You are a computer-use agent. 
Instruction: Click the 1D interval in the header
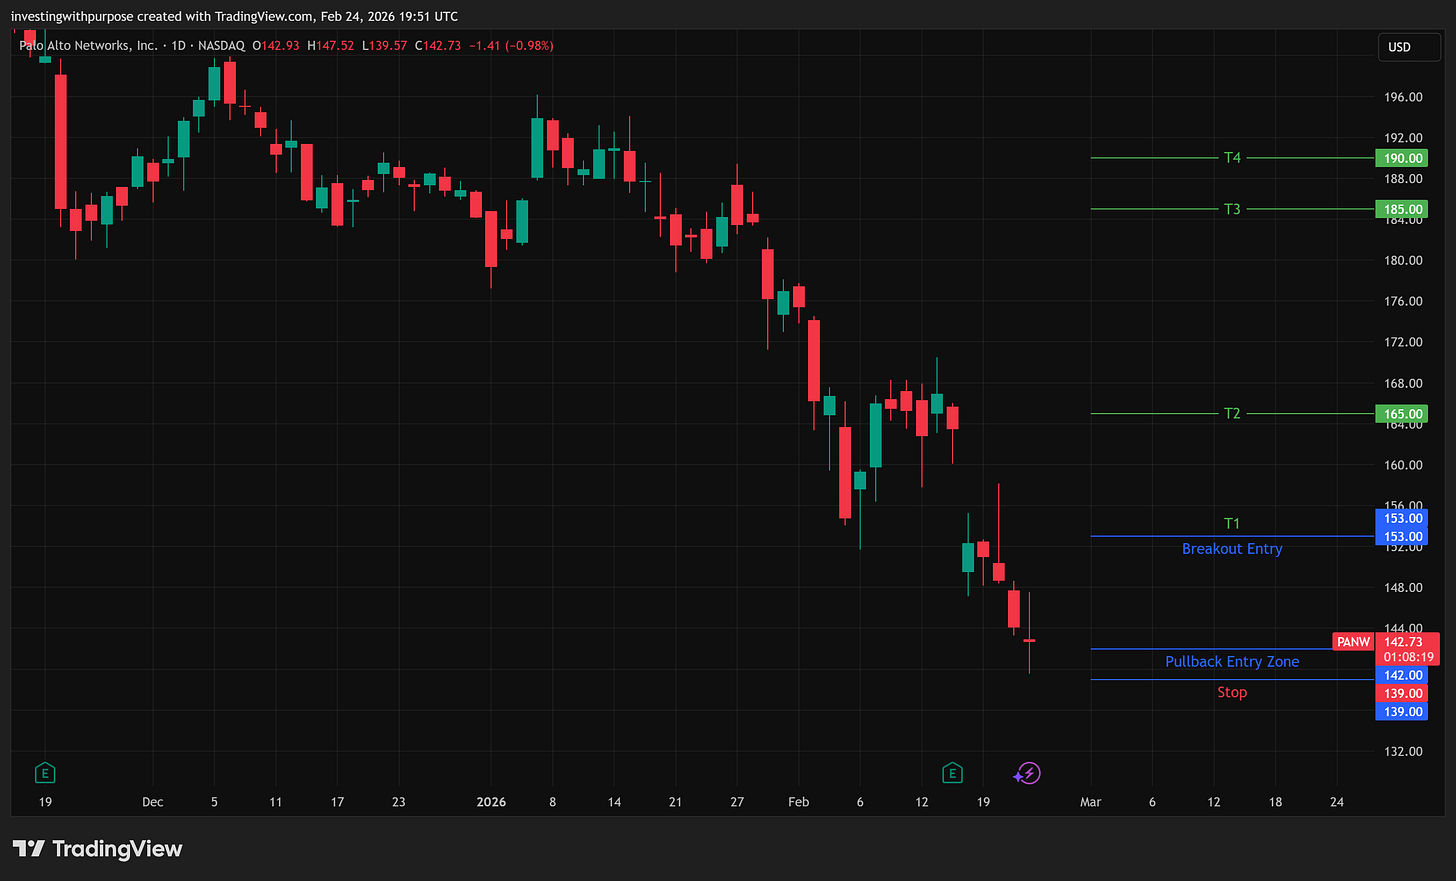pyautogui.click(x=178, y=45)
